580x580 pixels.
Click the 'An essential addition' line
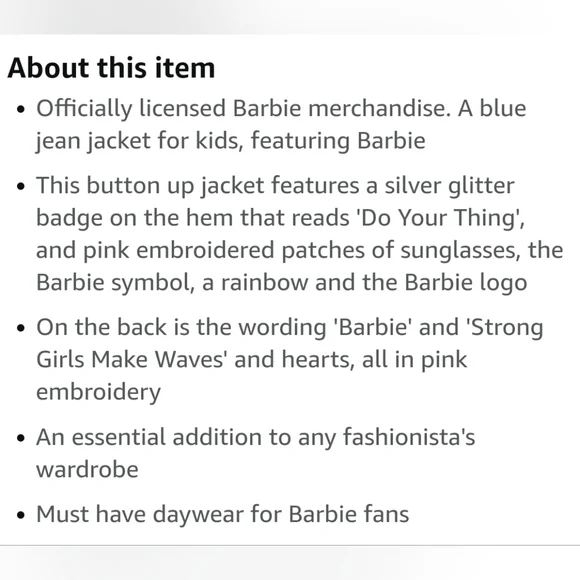(256, 437)
